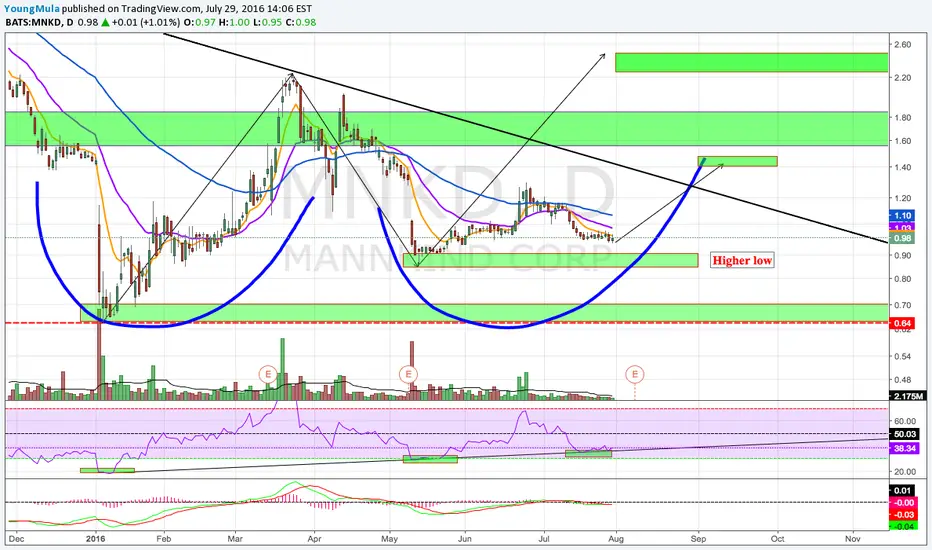This screenshot has height=550, width=932.
Task: Click the purple 38.34 RSI value label
Action: point(904,448)
